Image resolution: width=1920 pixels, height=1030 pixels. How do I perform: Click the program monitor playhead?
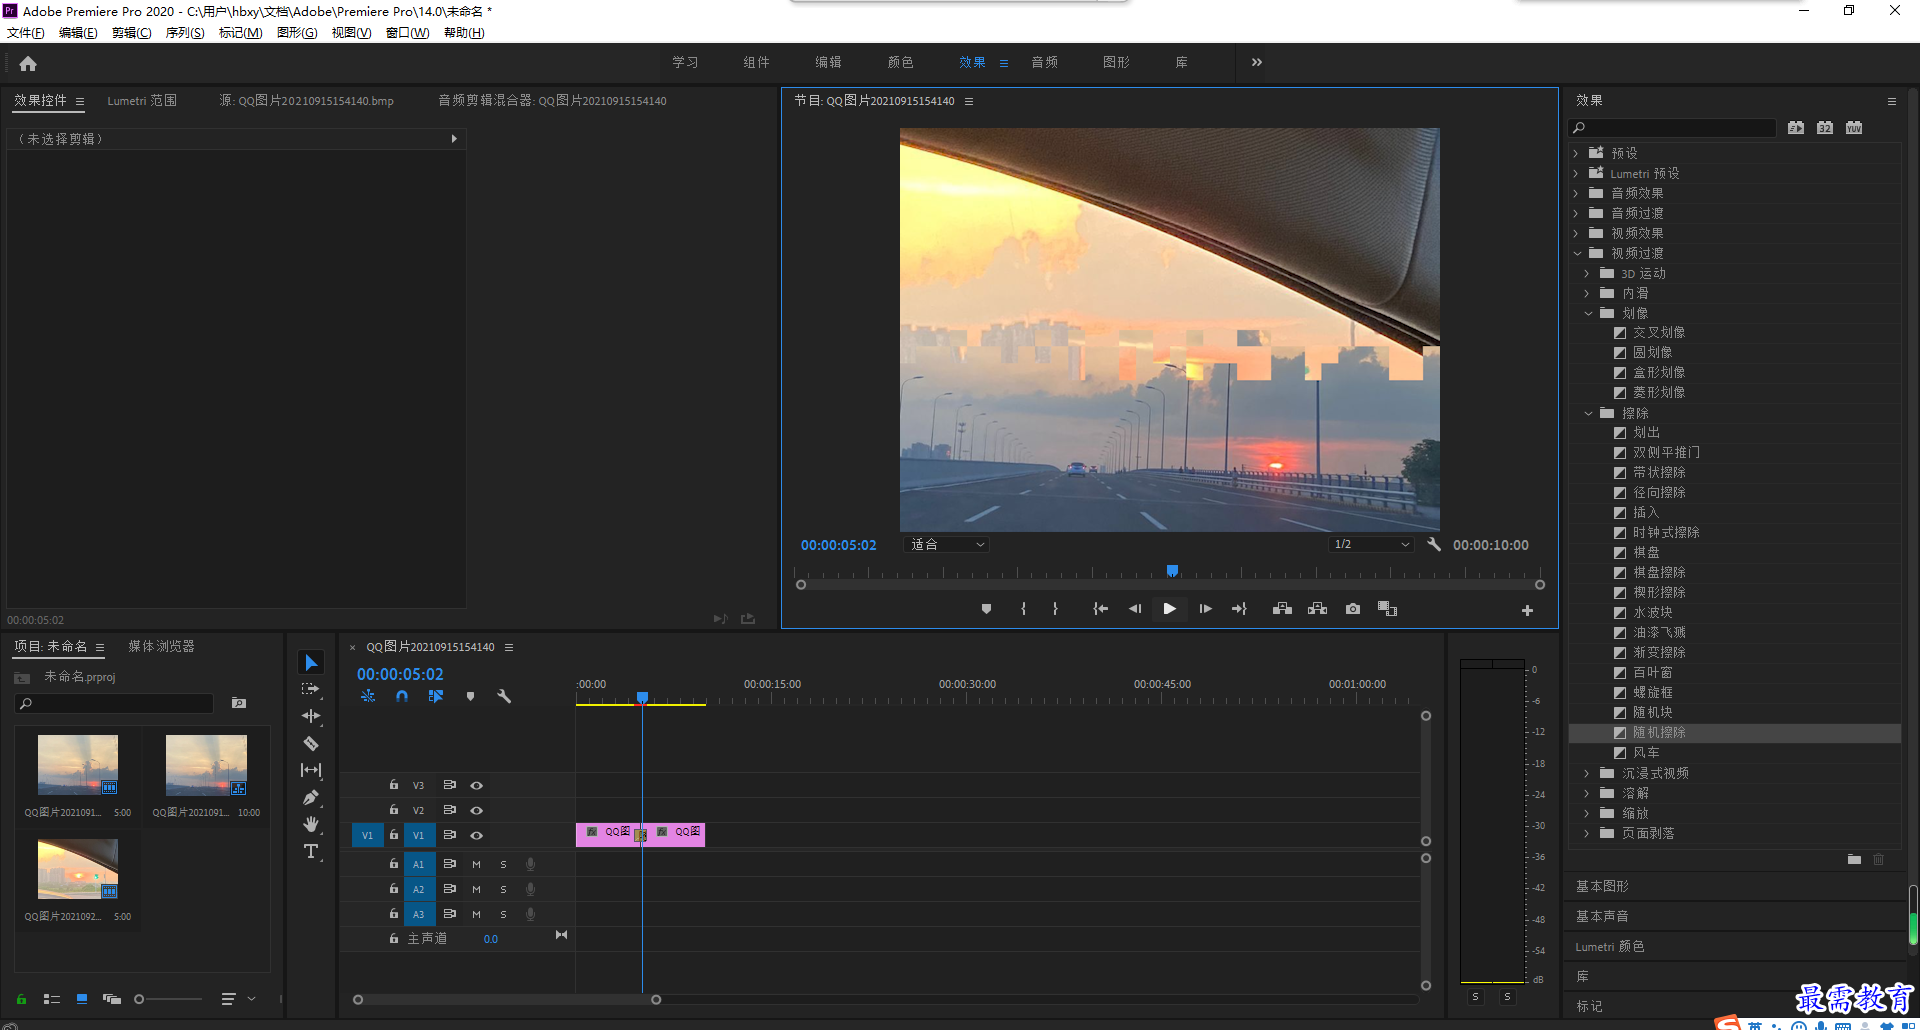pos(1172,571)
